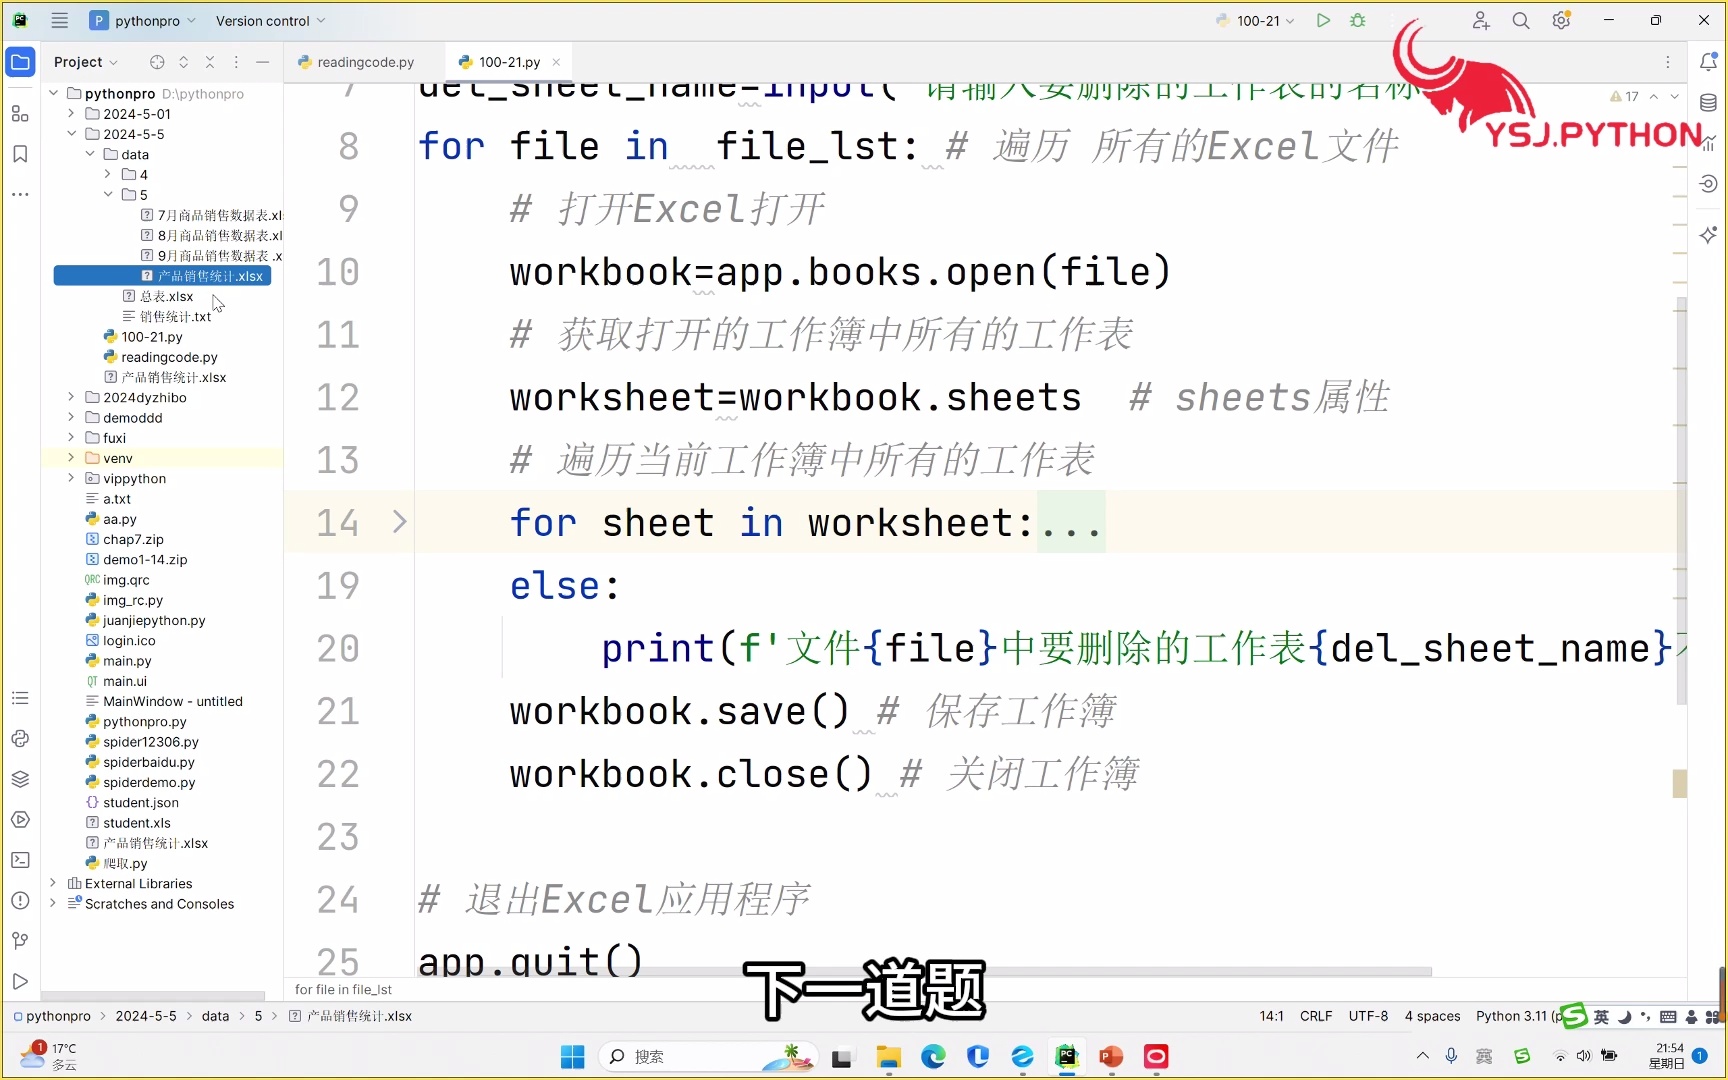Toggle input language on 英 indicator
1728x1080 pixels.
click(1601, 1016)
